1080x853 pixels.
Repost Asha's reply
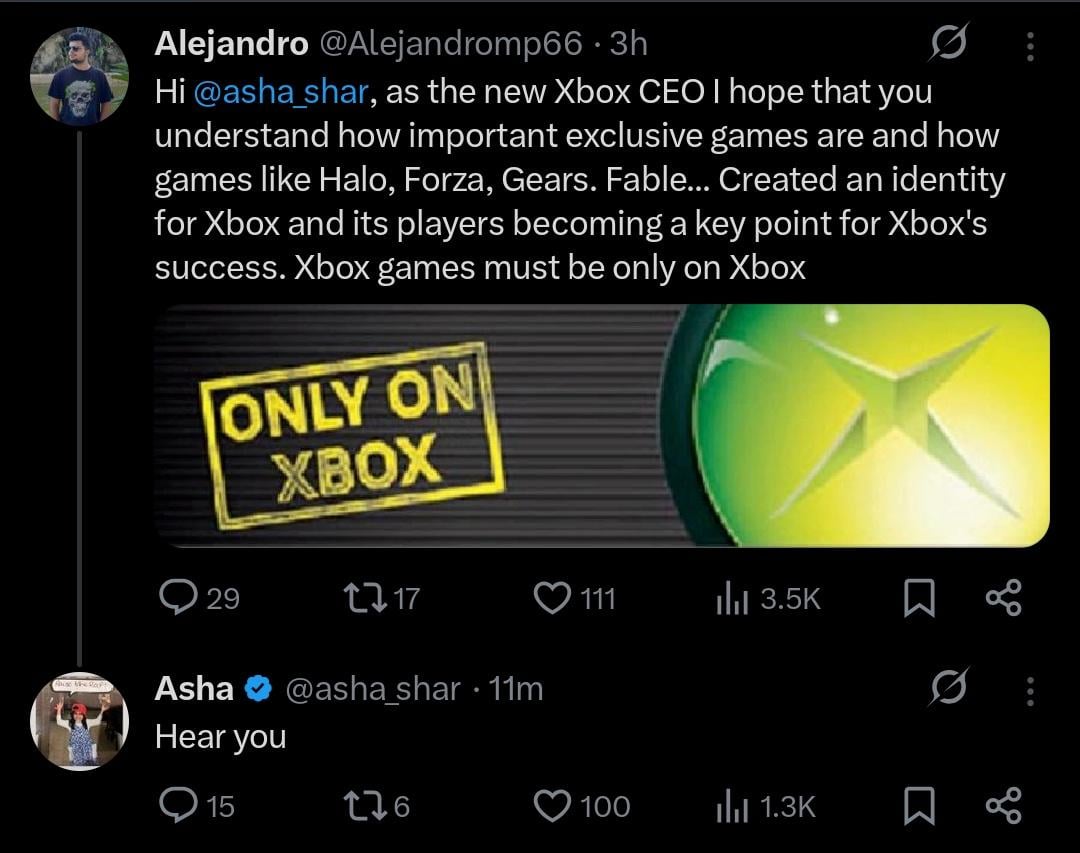tap(360, 806)
